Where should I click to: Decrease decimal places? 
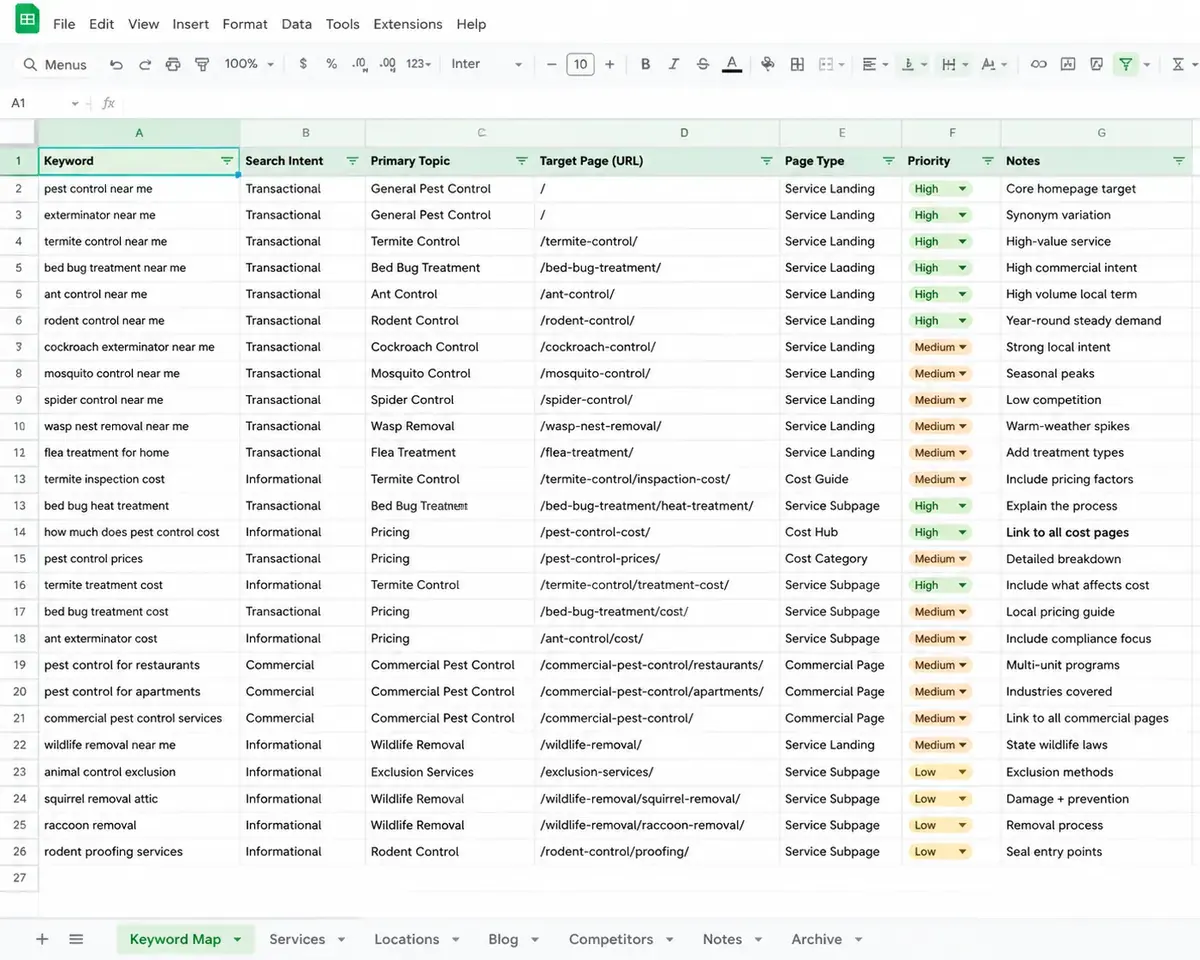pos(360,64)
